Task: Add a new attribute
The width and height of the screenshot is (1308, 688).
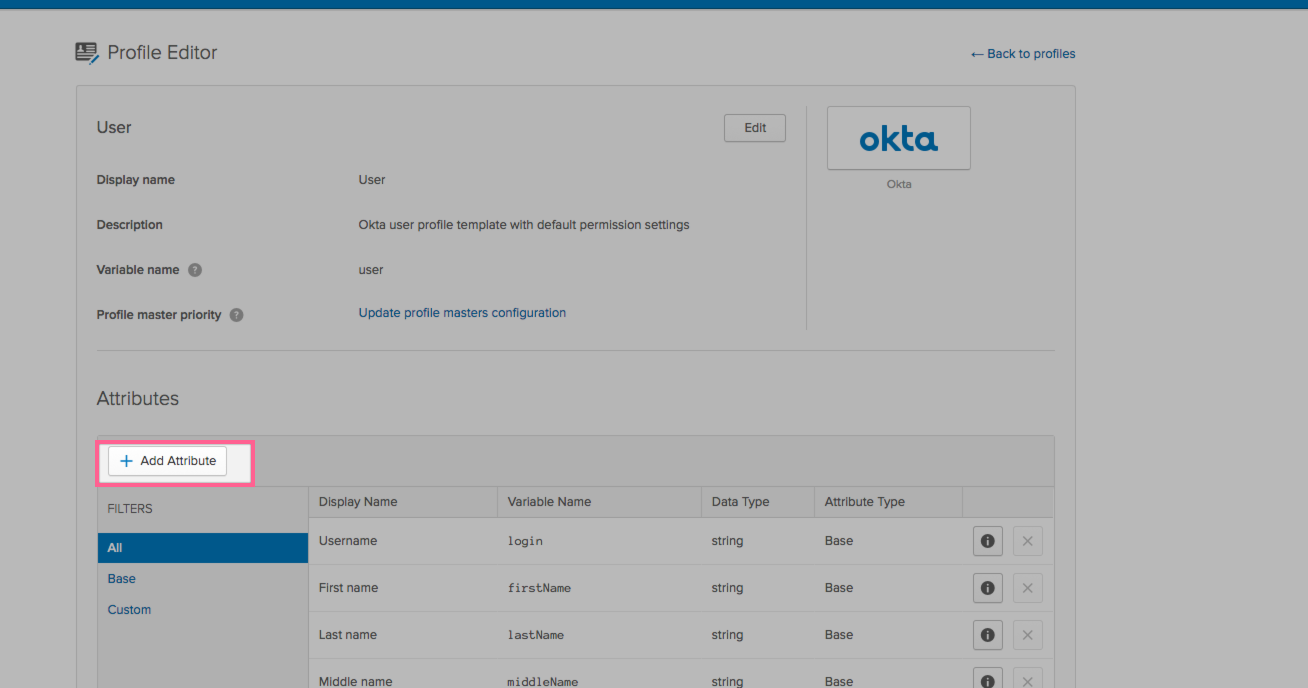Action: (167, 460)
